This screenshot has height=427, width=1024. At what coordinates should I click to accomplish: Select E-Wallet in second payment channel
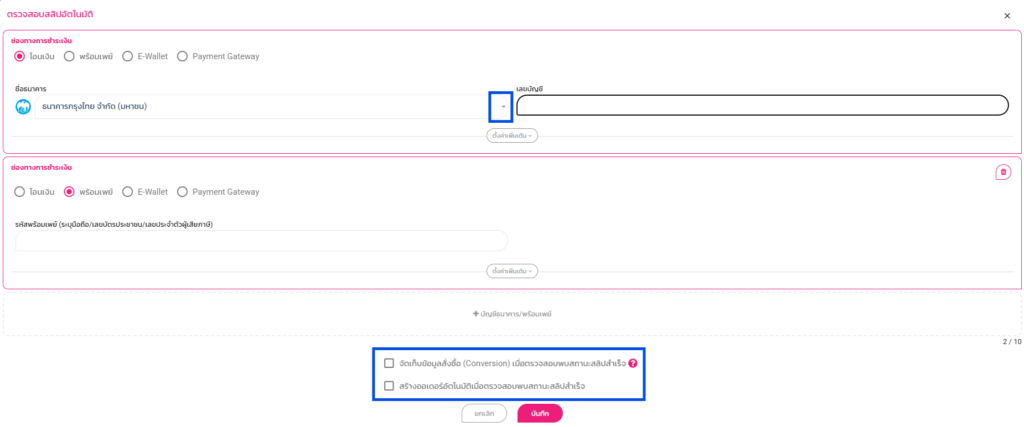(128, 191)
